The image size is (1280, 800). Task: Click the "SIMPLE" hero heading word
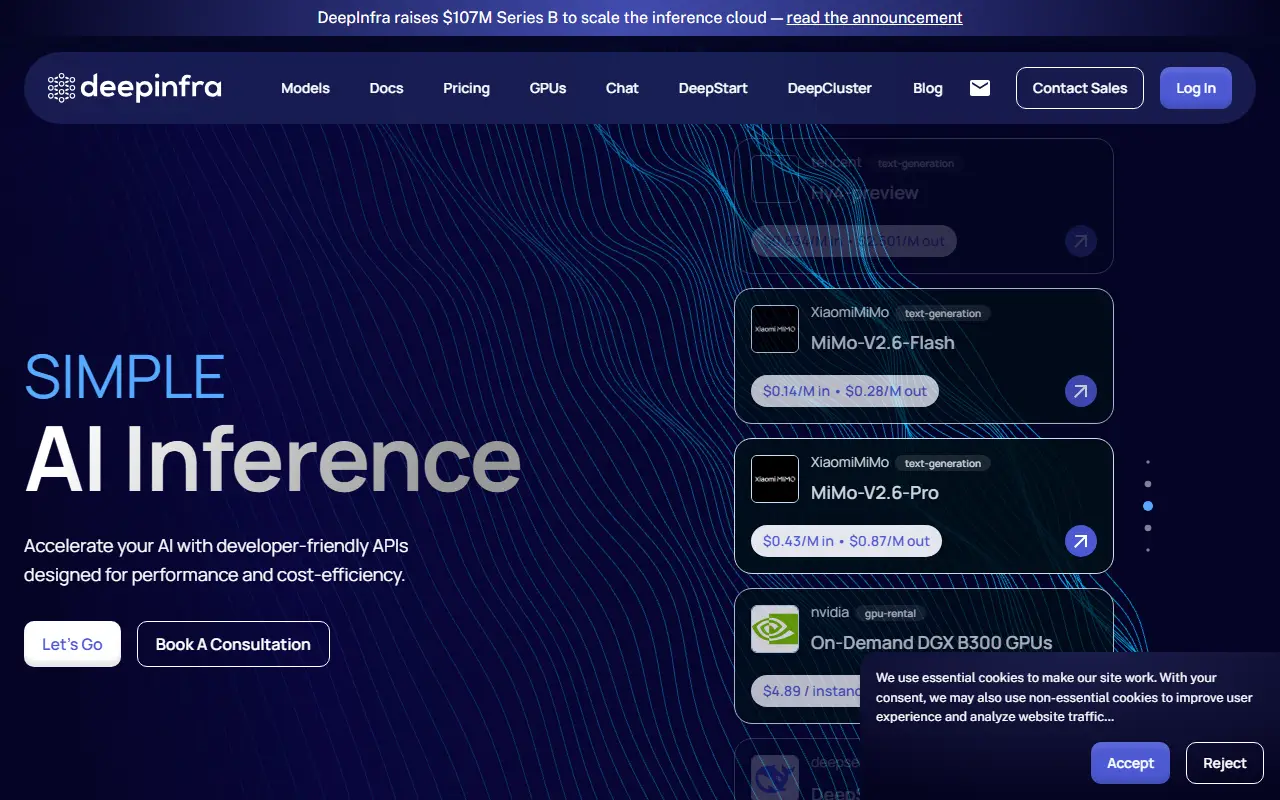click(125, 376)
